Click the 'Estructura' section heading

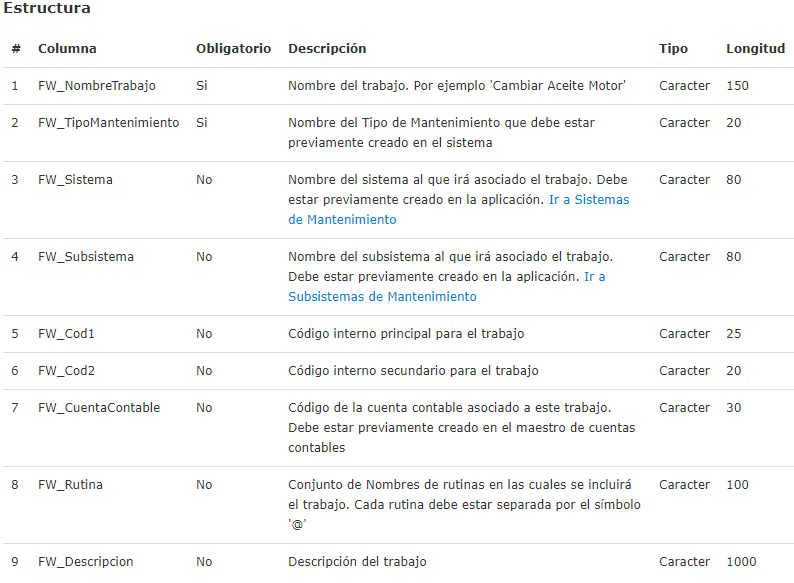(46, 9)
